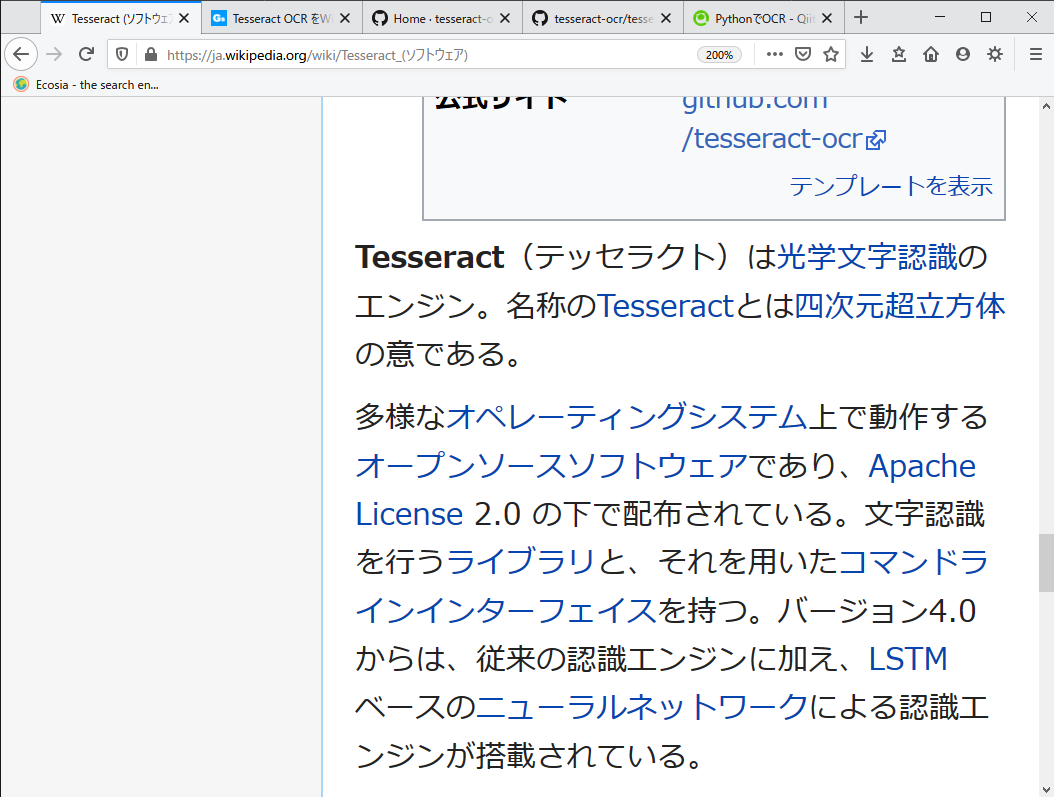1054x797 pixels.
Task: Go to the homepage using the home icon
Action: coord(930,54)
